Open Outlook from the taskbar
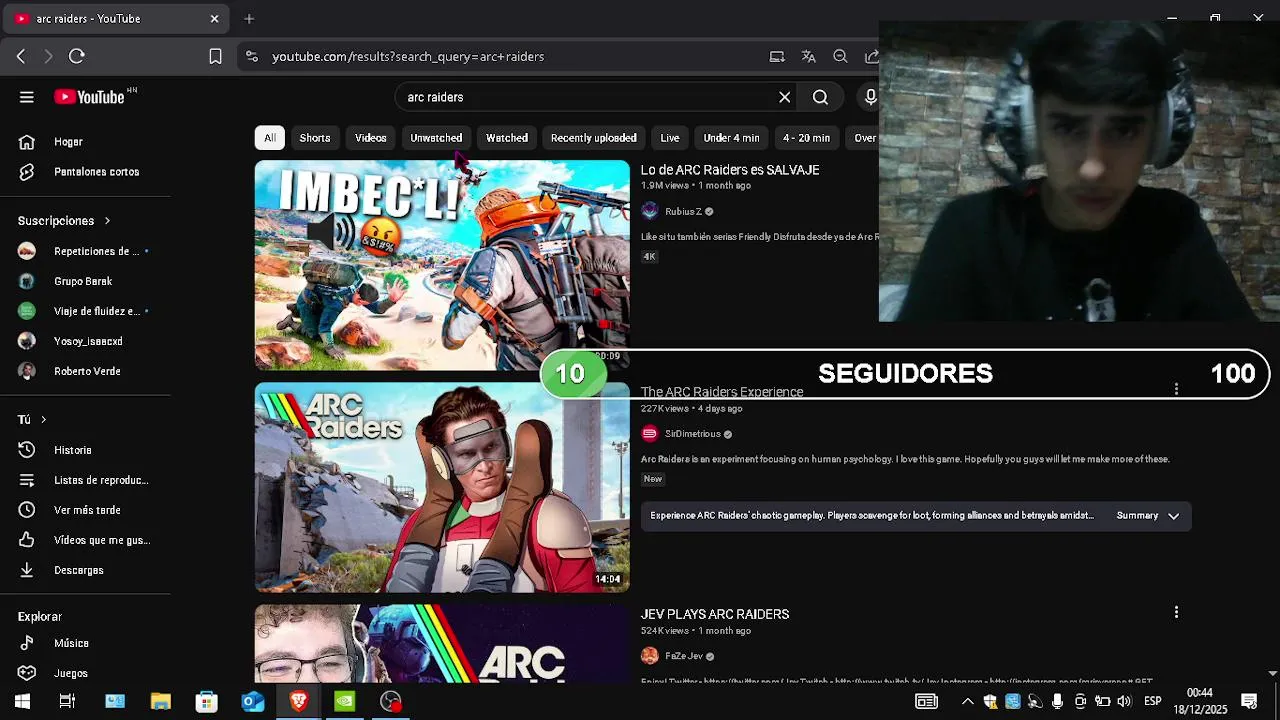The height and width of the screenshot is (720, 1280). pos(253,702)
